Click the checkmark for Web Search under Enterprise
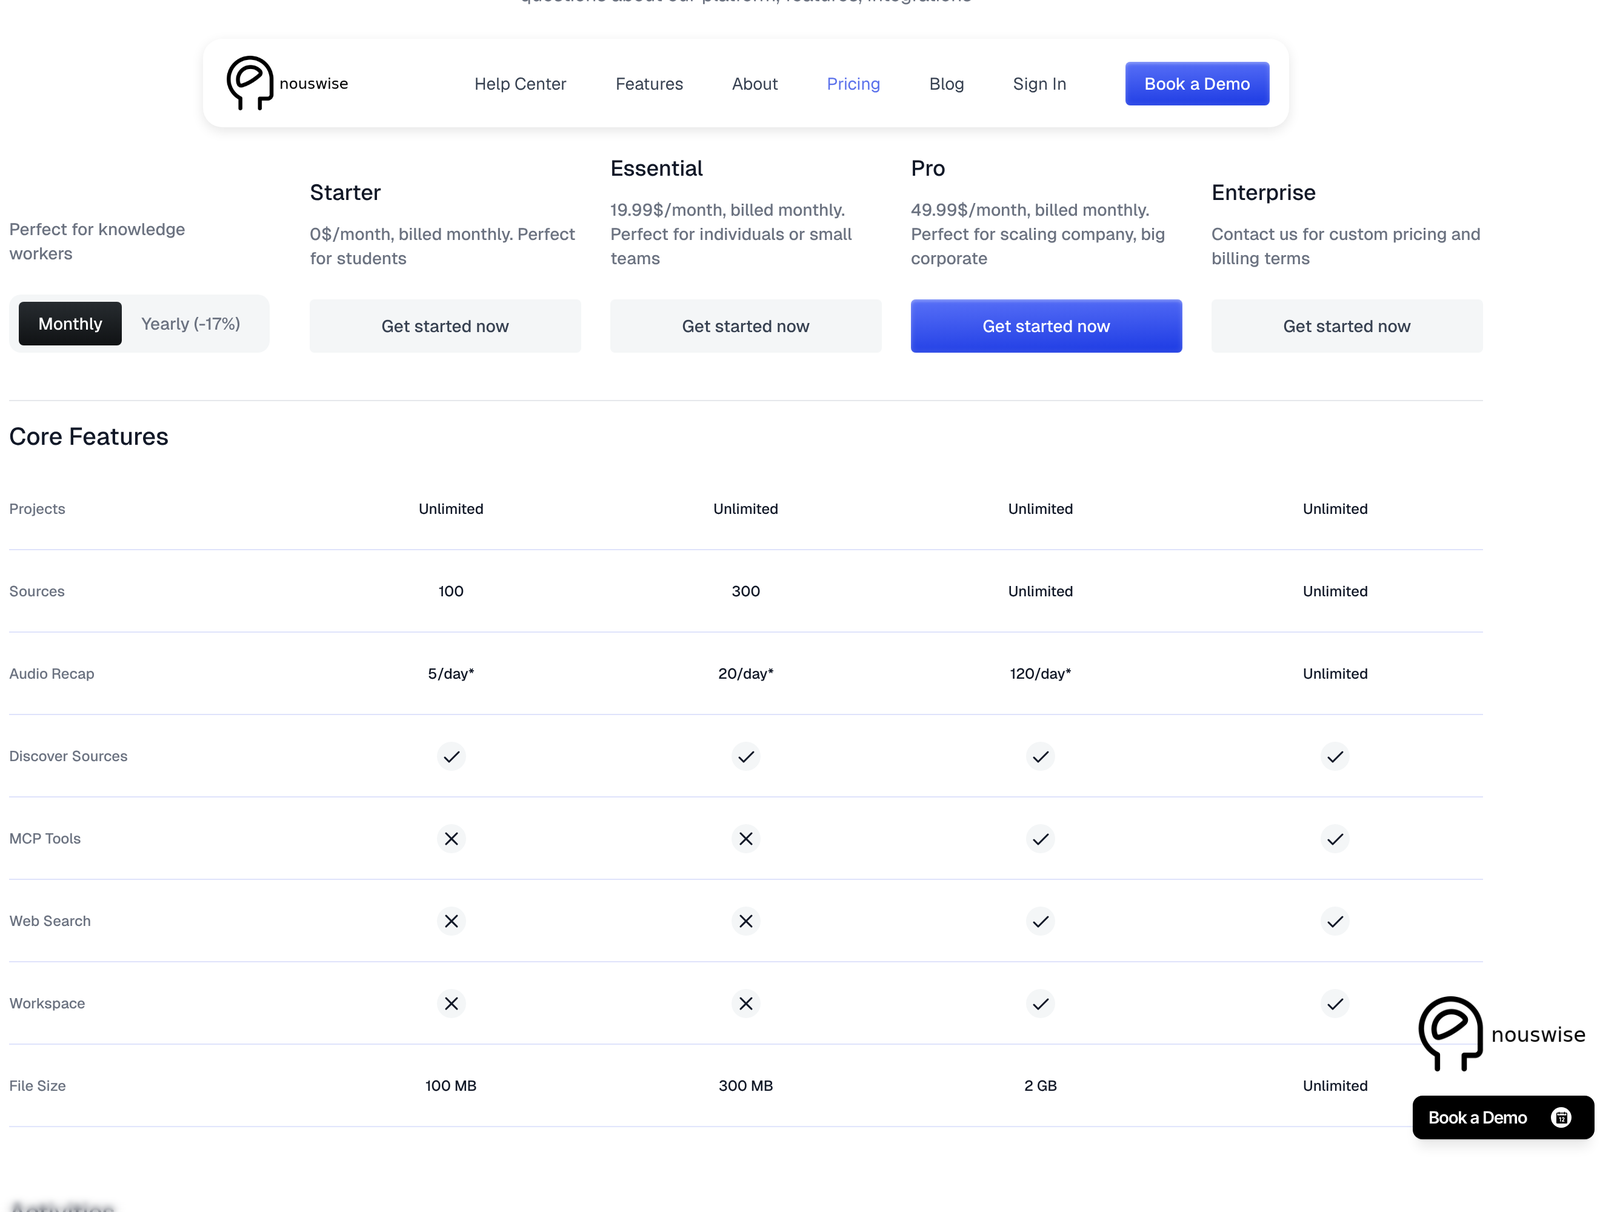The image size is (1600, 1212). click(1335, 921)
